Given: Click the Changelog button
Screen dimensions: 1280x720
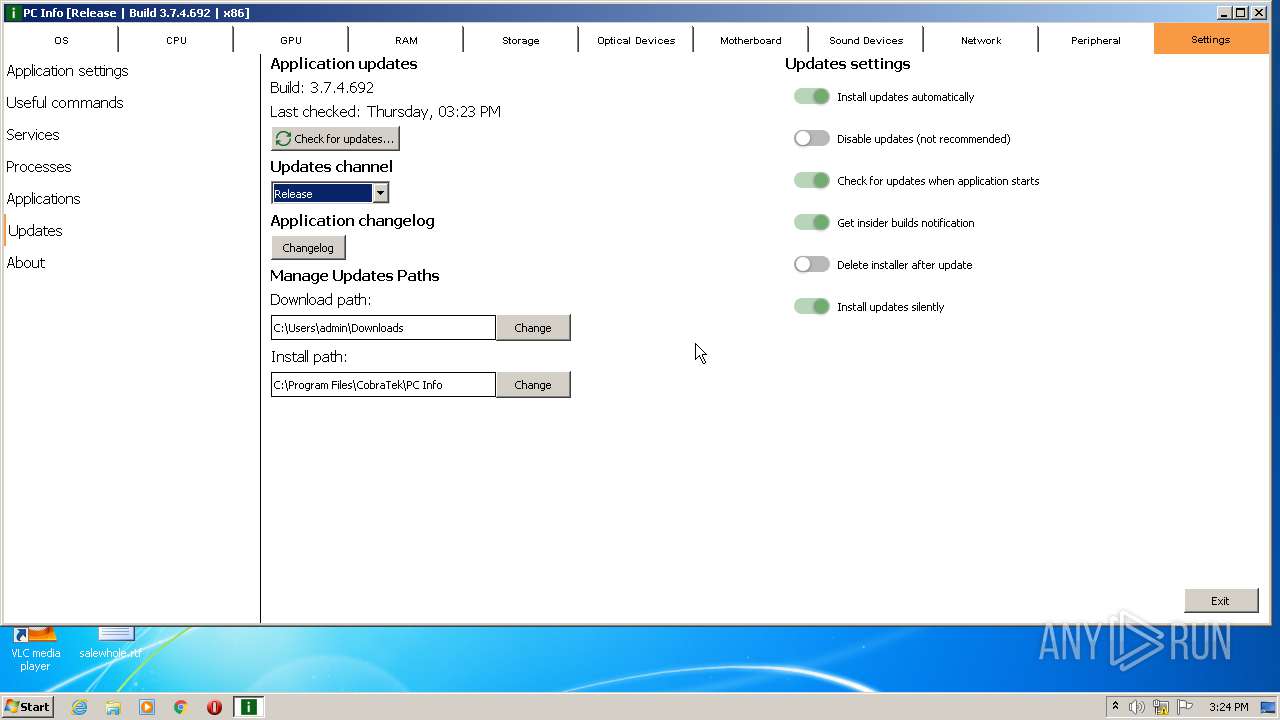Looking at the screenshot, I should 308,248.
